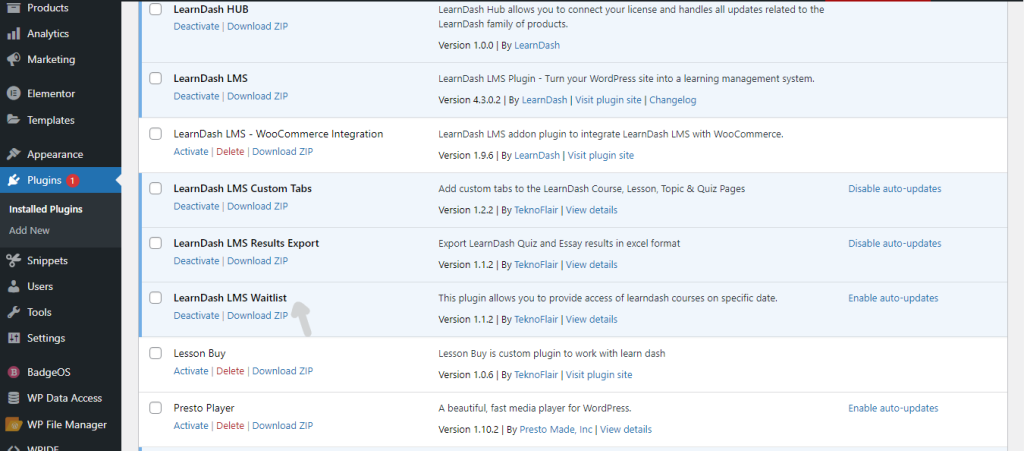
Task: Download ZIP for Presto Player
Action: 283,426
